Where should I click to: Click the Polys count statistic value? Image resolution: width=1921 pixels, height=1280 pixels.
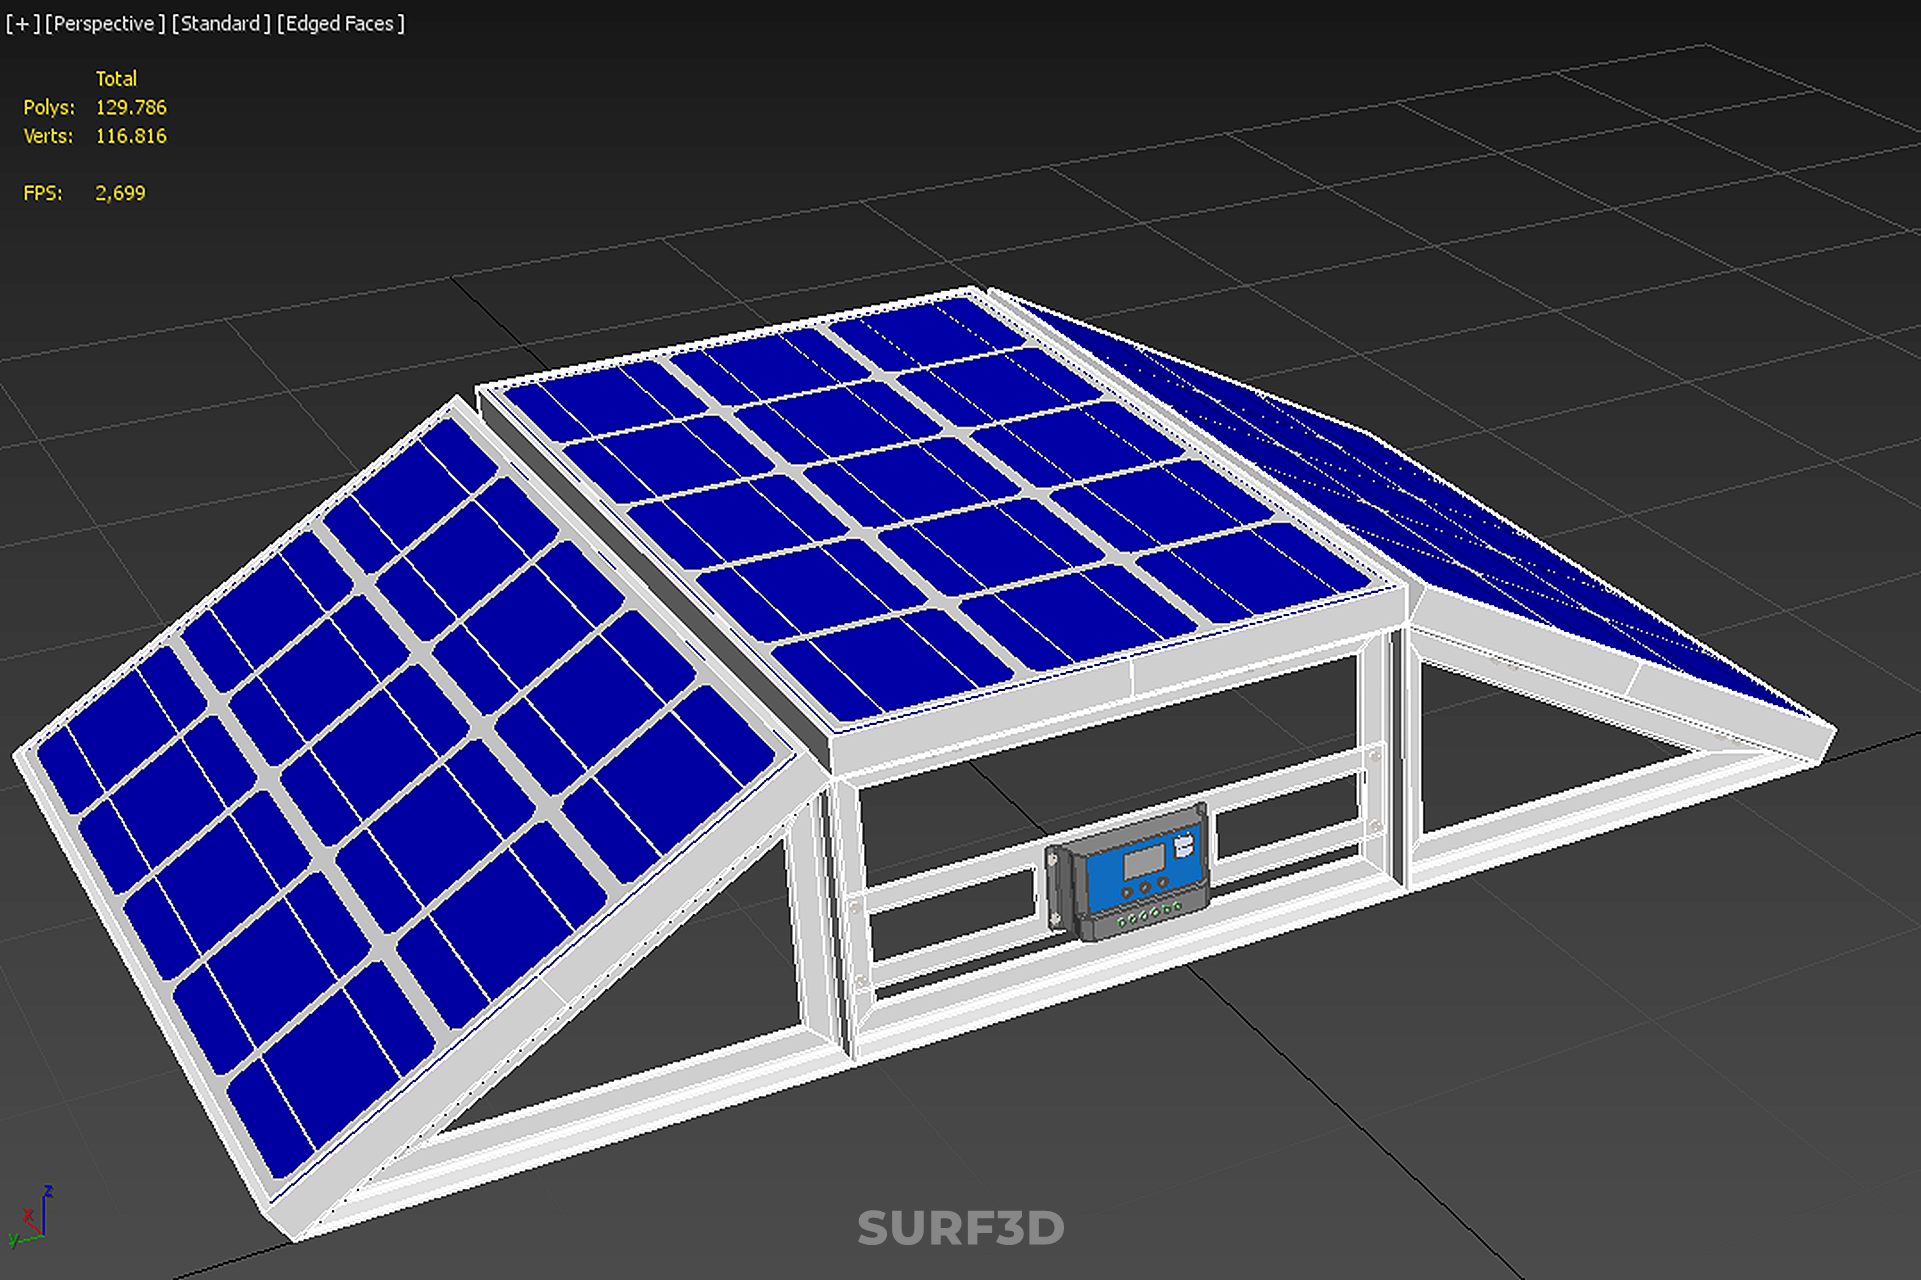click(x=131, y=108)
